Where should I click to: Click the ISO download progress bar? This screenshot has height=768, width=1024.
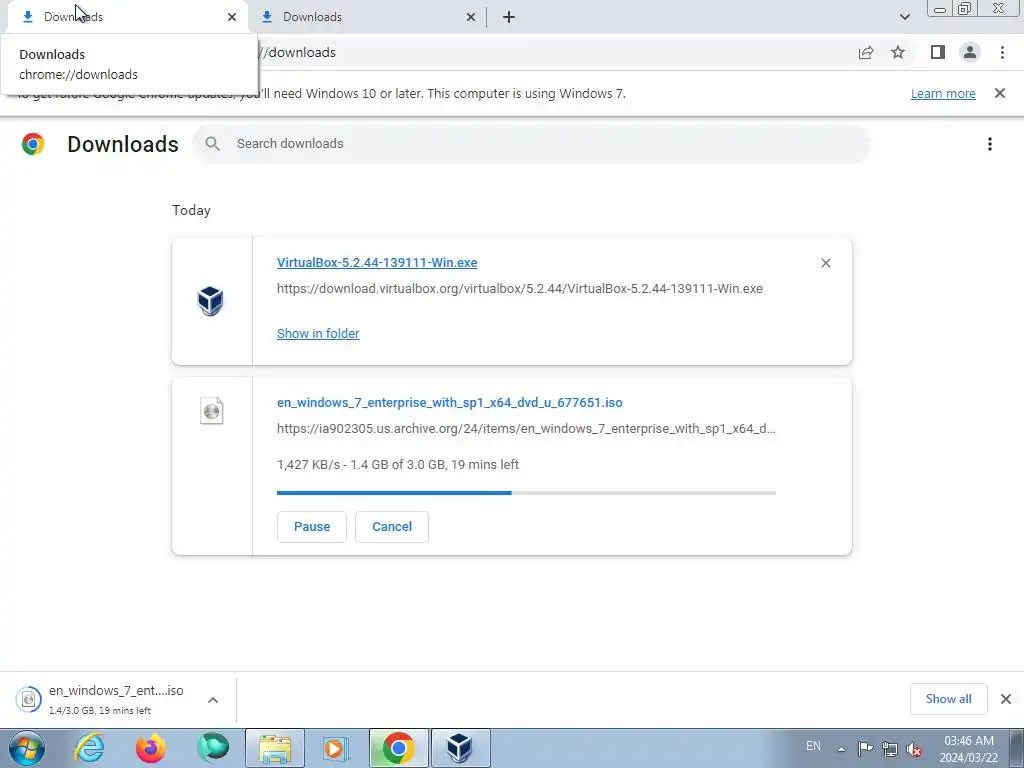[x=526, y=493]
